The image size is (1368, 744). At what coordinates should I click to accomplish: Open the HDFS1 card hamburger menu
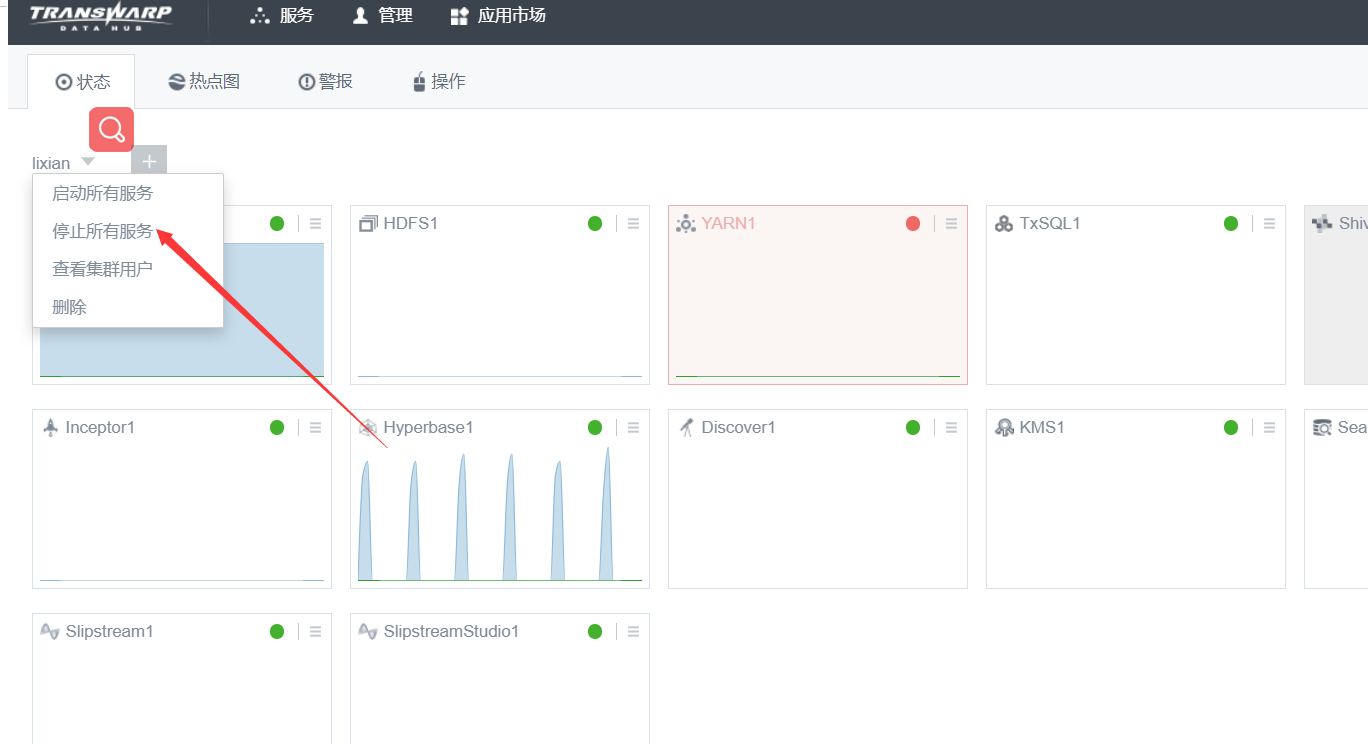click(633, 224)
